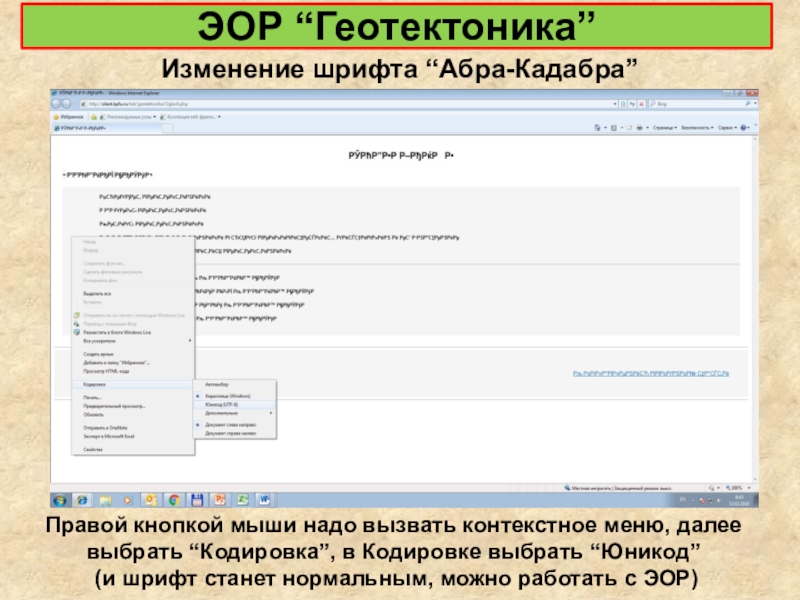The height and width of the screenshot is (600, 800).
Task: Select left-to-right document direction option
Action: (230, 425)
